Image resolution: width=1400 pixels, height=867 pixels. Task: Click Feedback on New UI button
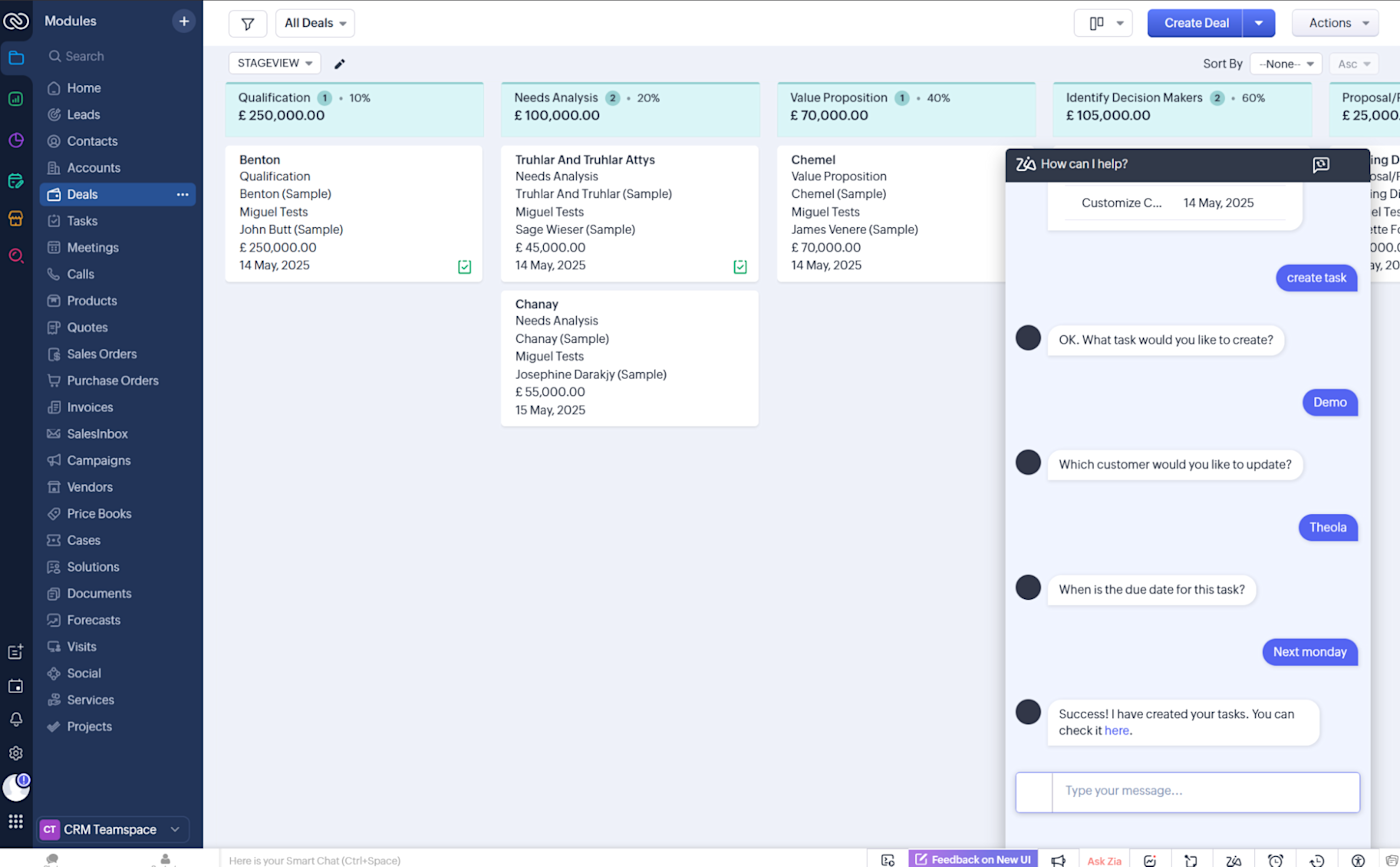click(x=973, y=860)
